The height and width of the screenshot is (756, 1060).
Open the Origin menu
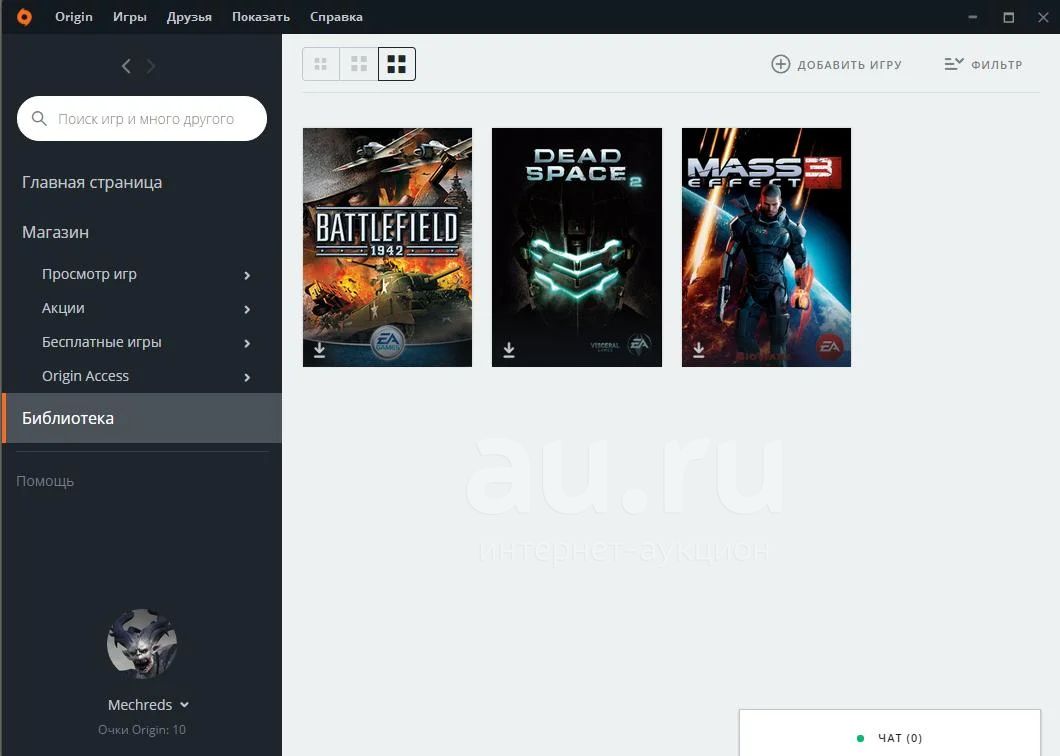(74, 17)
